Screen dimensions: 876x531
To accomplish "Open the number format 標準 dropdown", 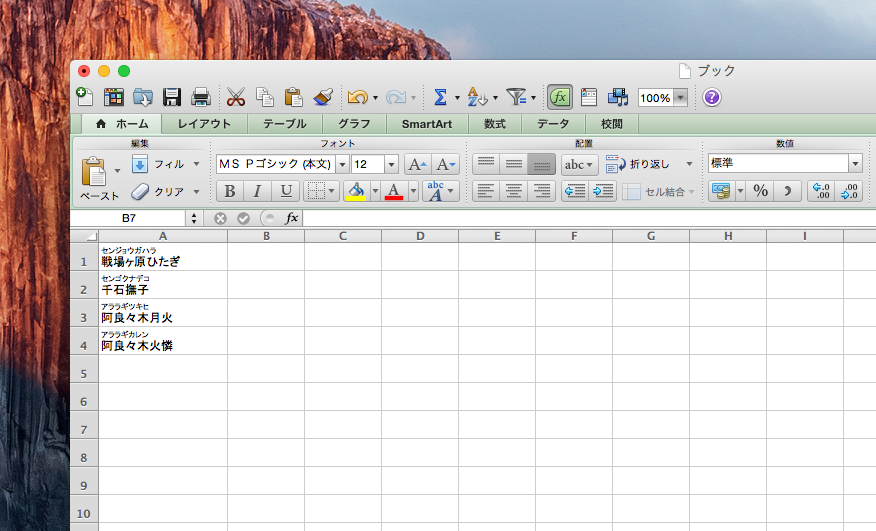I will 855,163.
